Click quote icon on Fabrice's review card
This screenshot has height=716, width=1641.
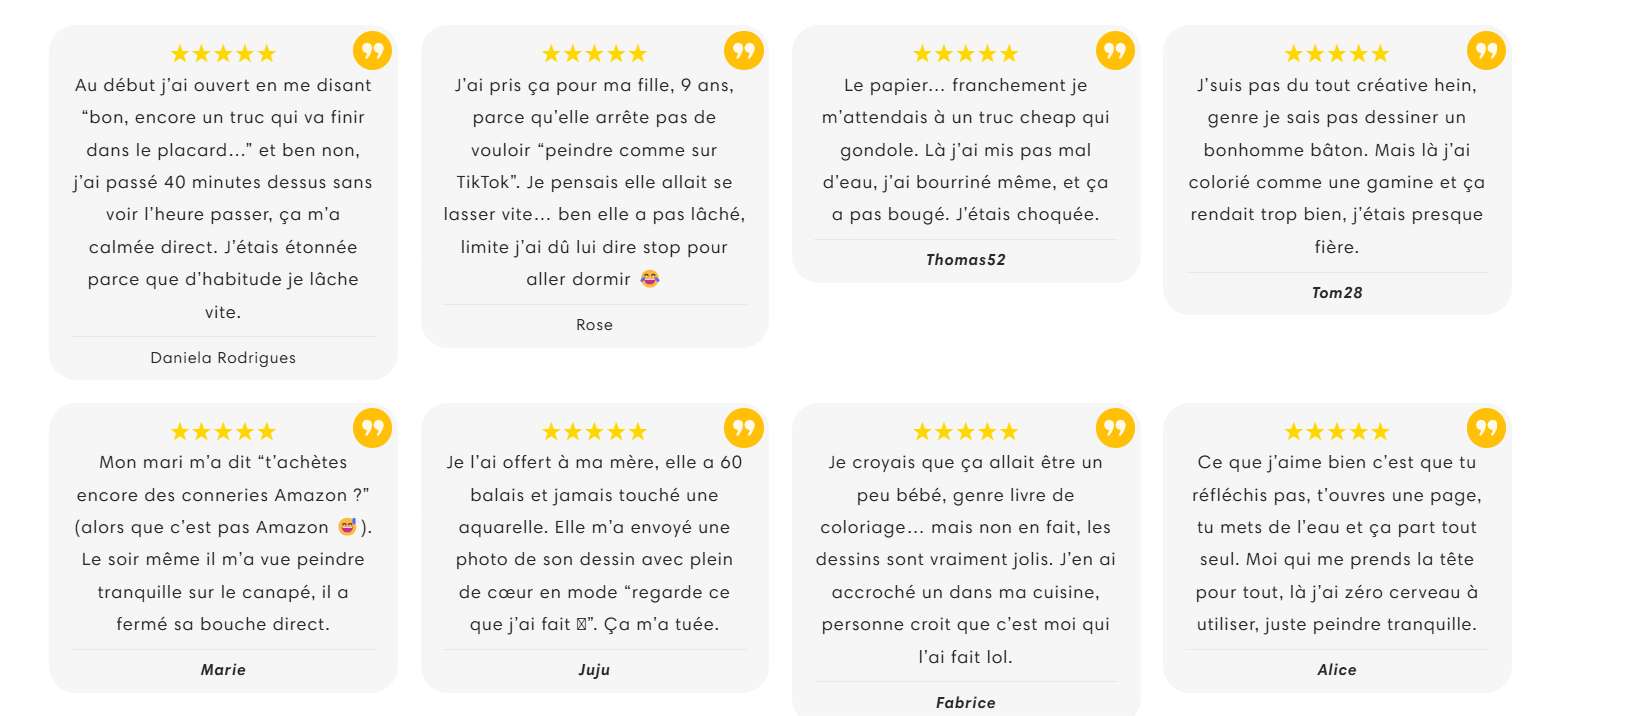[x=1115, y=428]
